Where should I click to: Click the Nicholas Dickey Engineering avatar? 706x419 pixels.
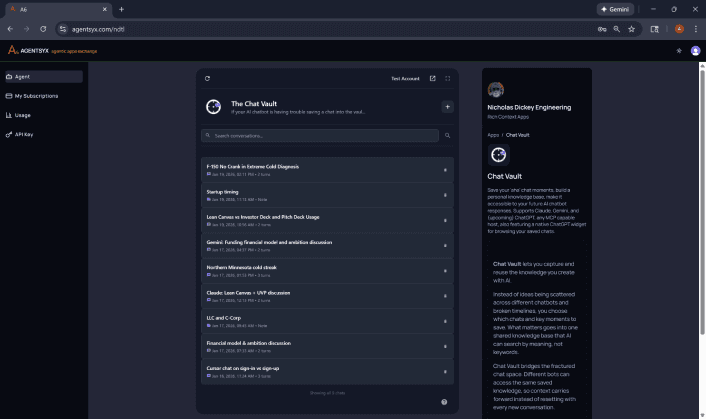(x=496, y=90)
